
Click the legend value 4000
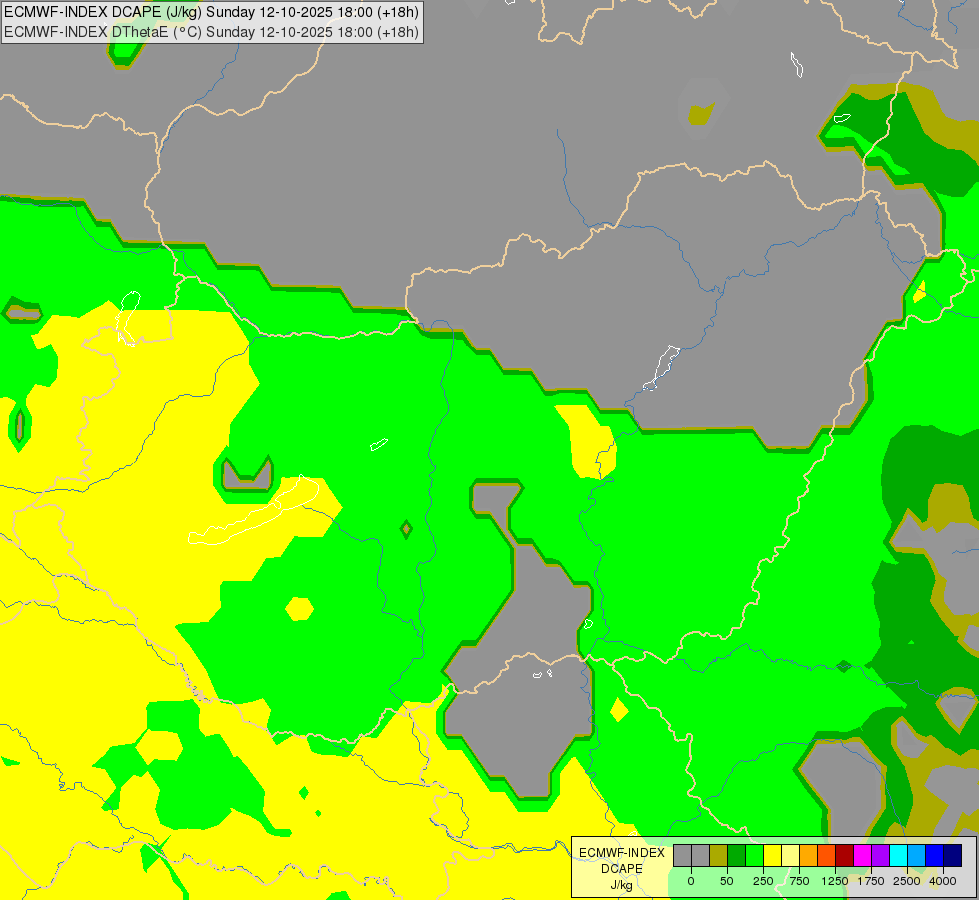point(943,881)
